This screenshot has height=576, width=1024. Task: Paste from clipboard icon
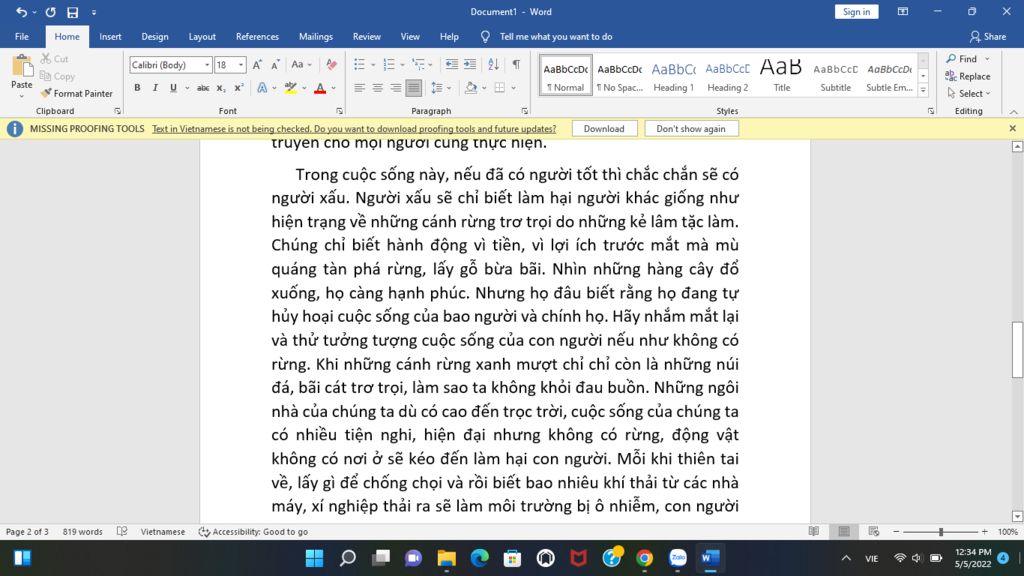pos(22,67)
